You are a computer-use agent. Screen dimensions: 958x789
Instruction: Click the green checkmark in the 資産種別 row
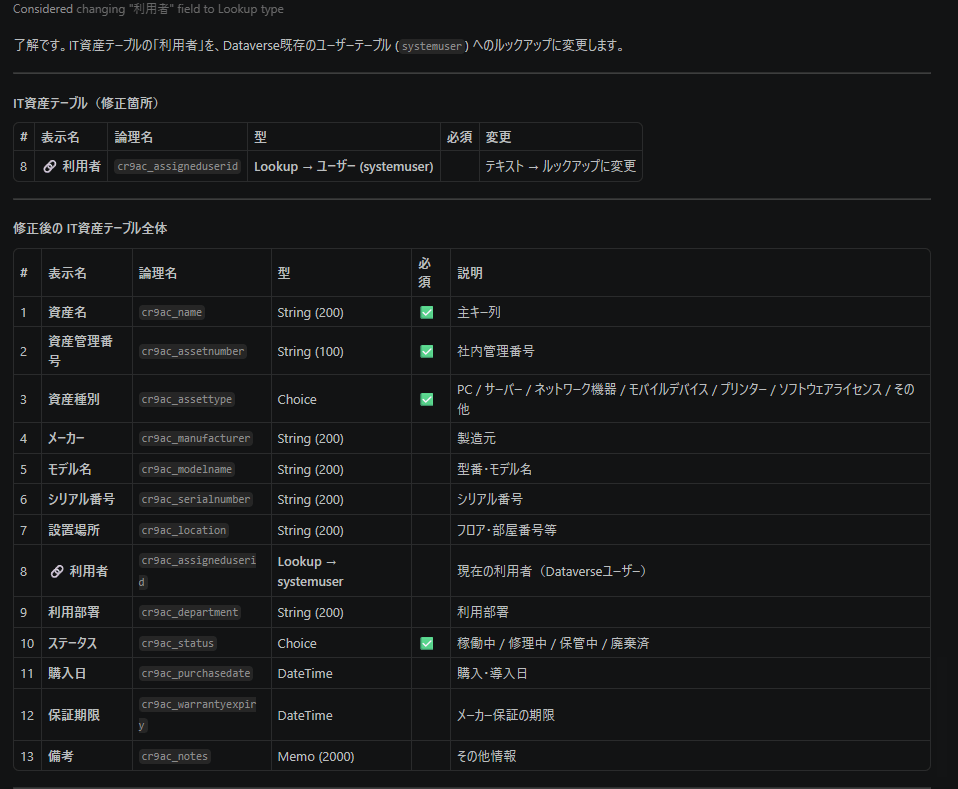point(427,399)
